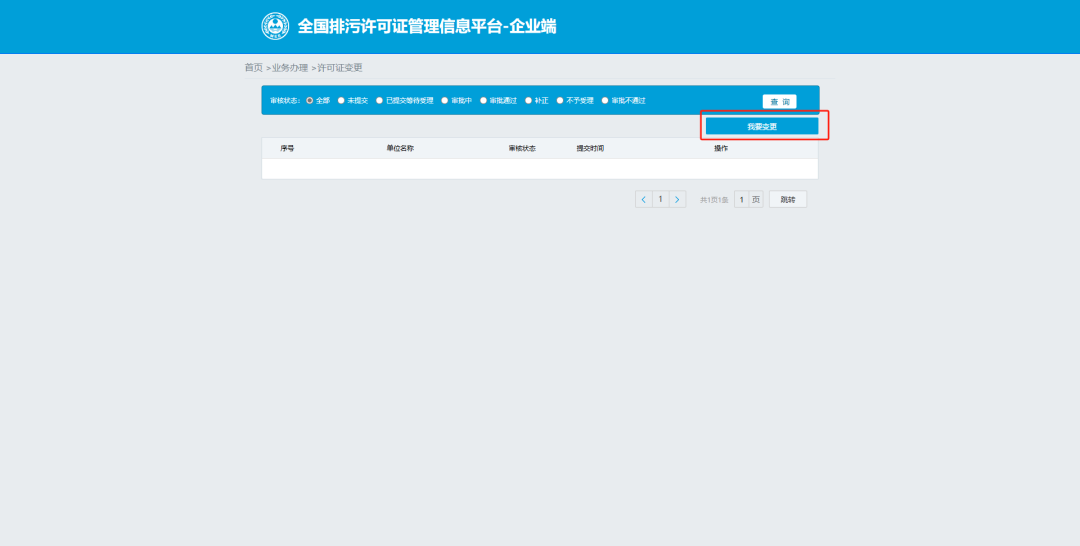
Task: Filter by 审批中 status
Action: [445, 101]
